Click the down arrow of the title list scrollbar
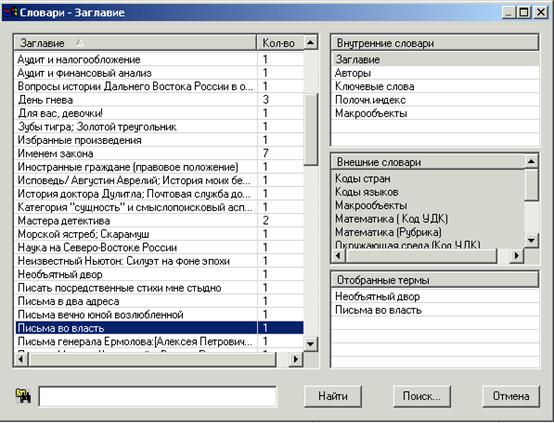Viewport: 554px width, 423px height. tap(311, 343)
